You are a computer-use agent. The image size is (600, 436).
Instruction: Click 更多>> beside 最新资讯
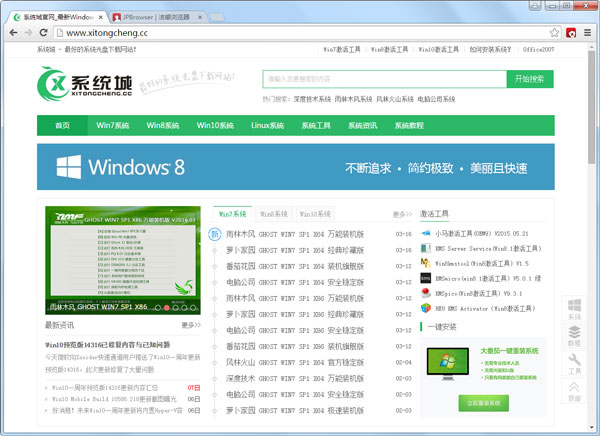click(x=191, y=325)
